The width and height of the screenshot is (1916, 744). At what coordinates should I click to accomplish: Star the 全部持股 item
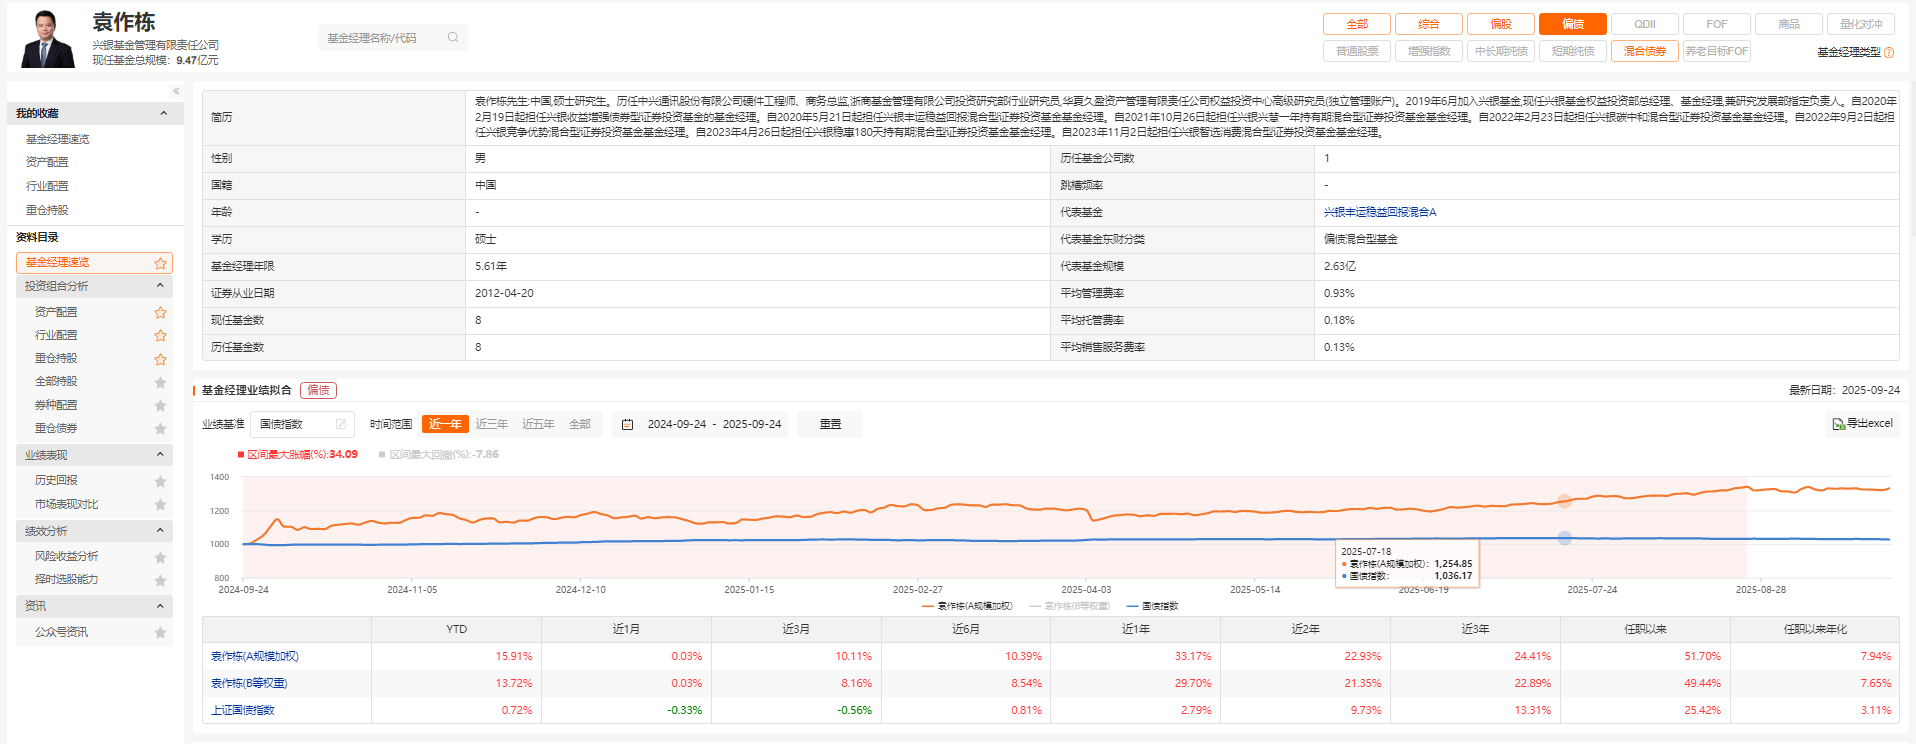coord(160,382)
